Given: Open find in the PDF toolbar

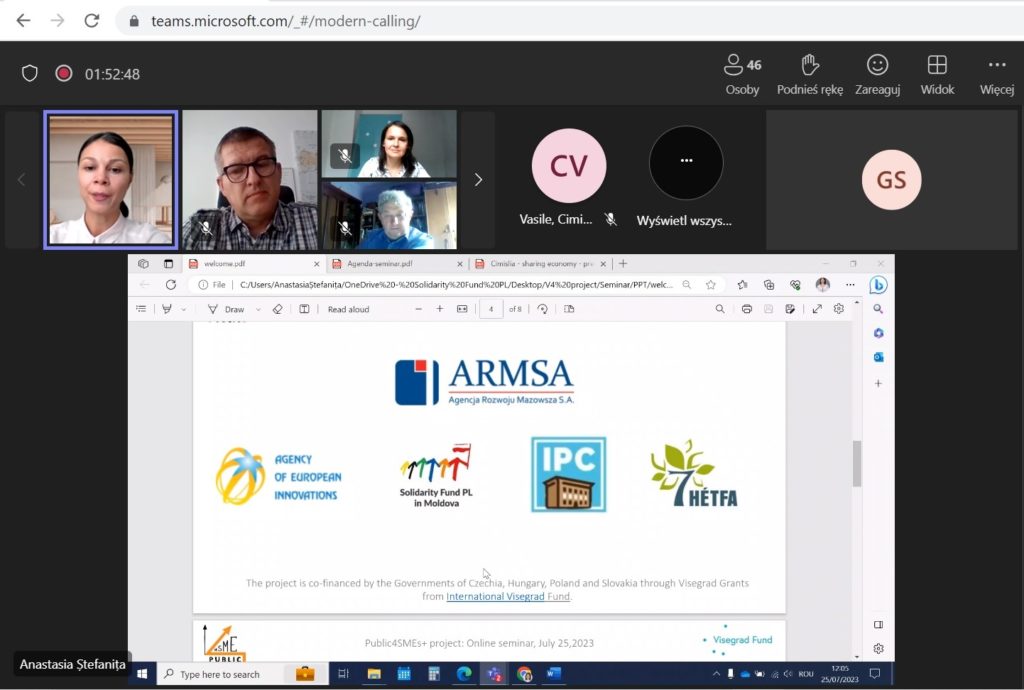Looking at the screenshot, I should tap(720, 309).
